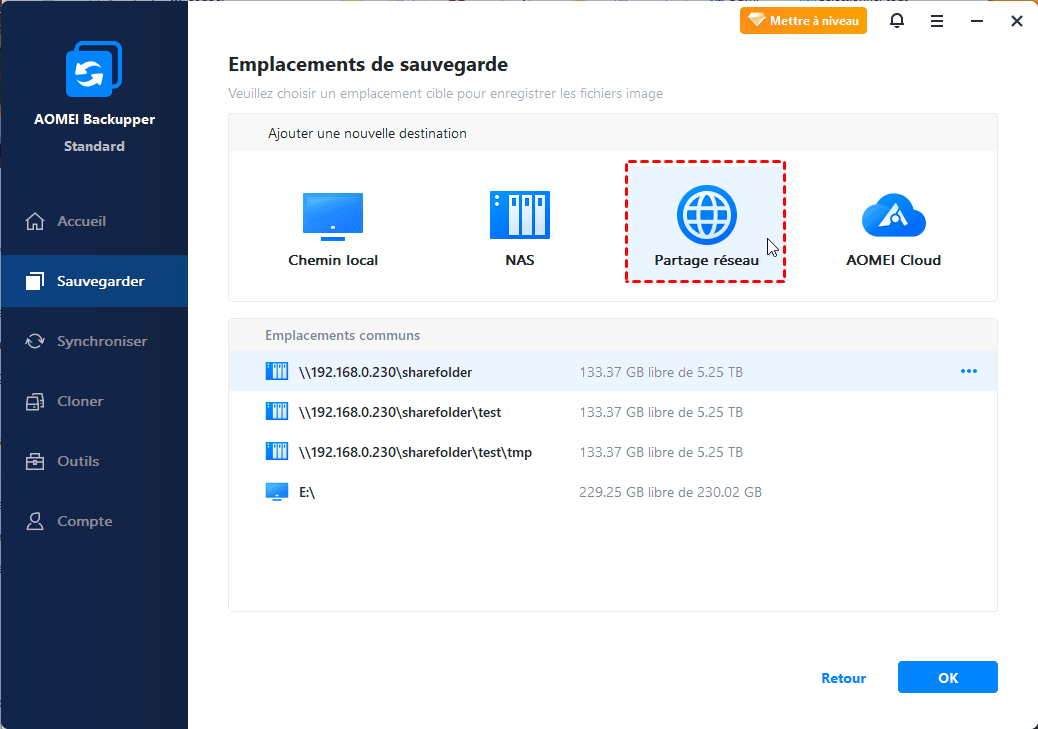Confirm with the OK button
1038x729 pixels.
(947, 677)
